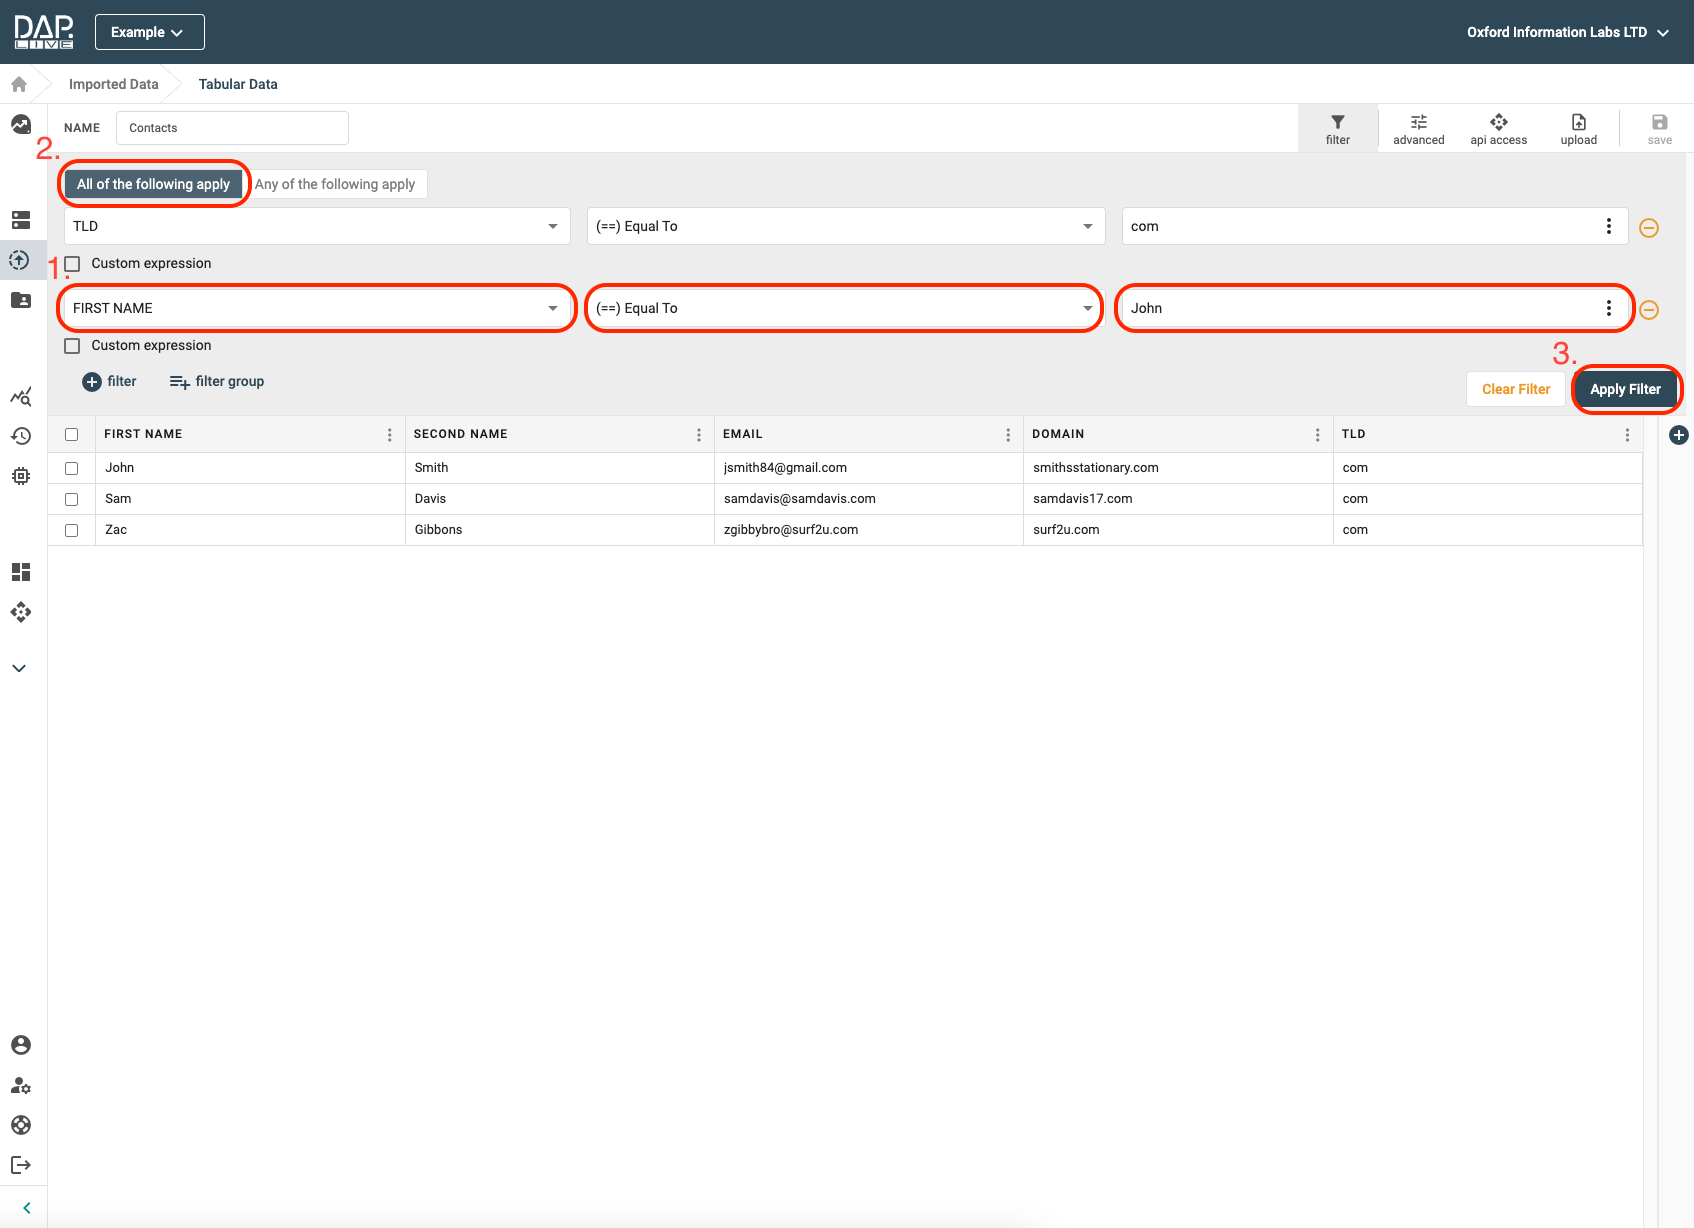
Task: Remove the TLD filter row
Action: point(1649,228)
